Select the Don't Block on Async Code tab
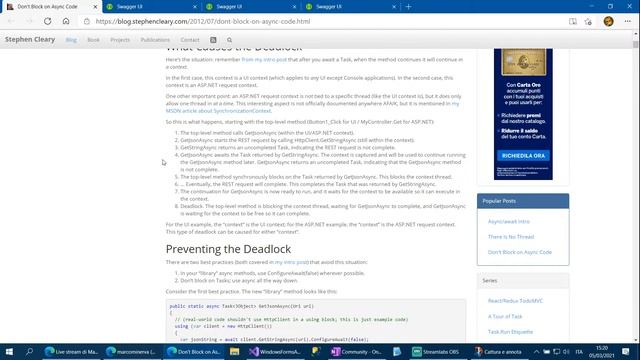Screen dimensions: 640x360 coord(51,7)
